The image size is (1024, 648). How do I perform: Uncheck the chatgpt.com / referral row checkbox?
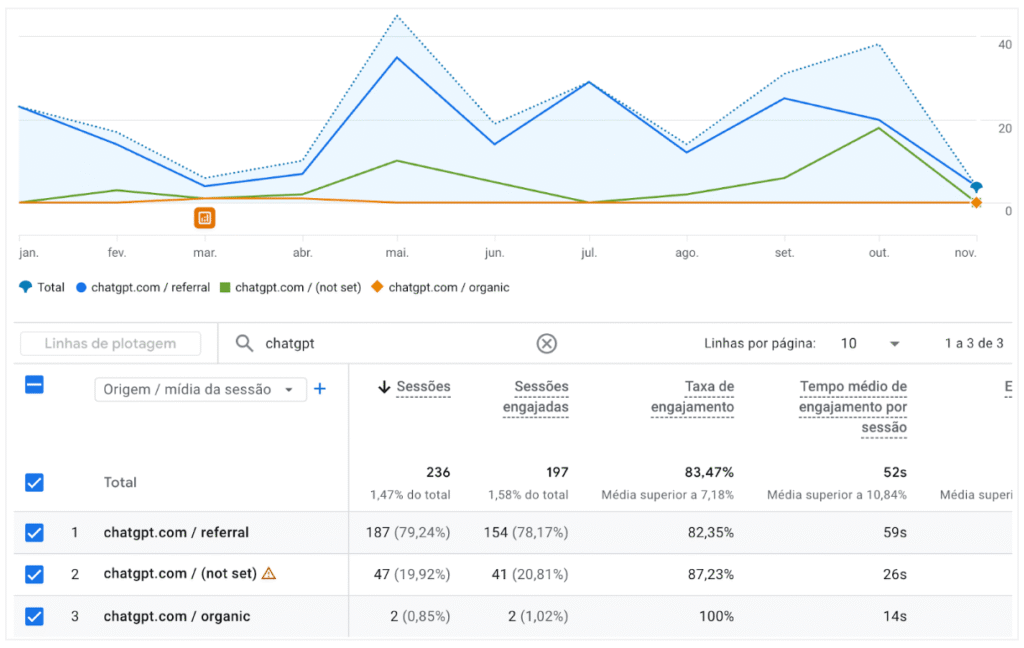coord(34,533)
